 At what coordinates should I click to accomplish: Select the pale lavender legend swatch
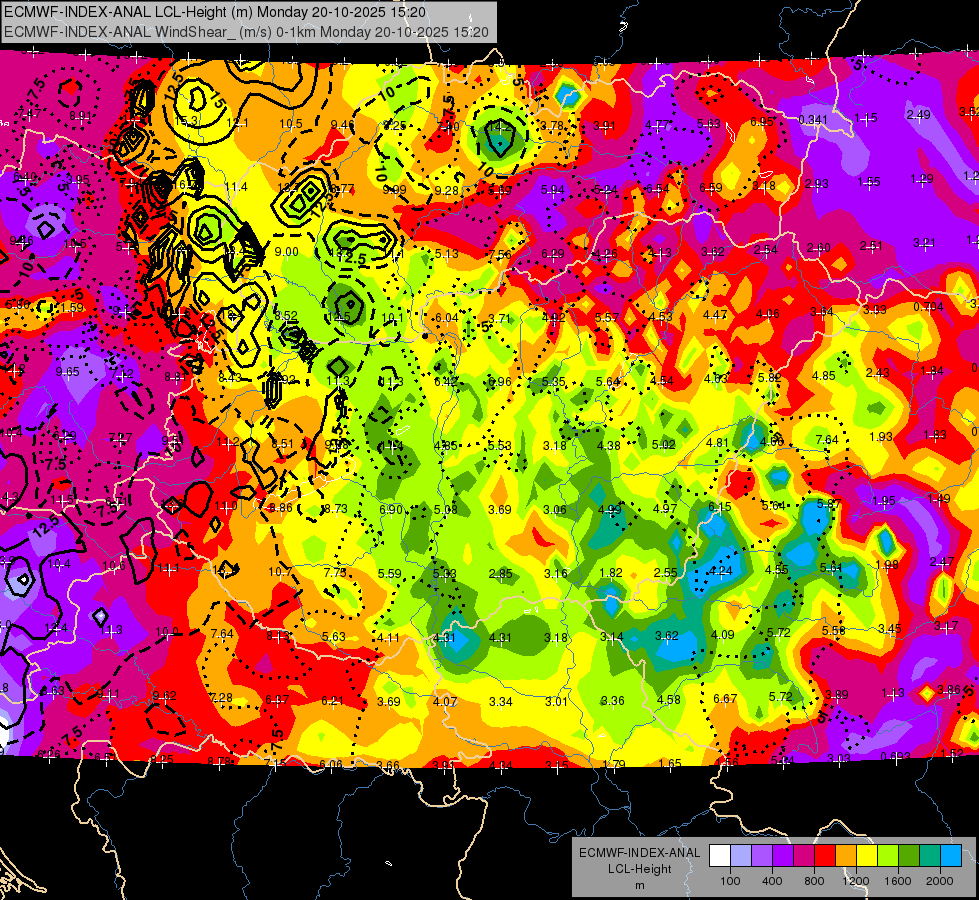[x=741, y=856]
